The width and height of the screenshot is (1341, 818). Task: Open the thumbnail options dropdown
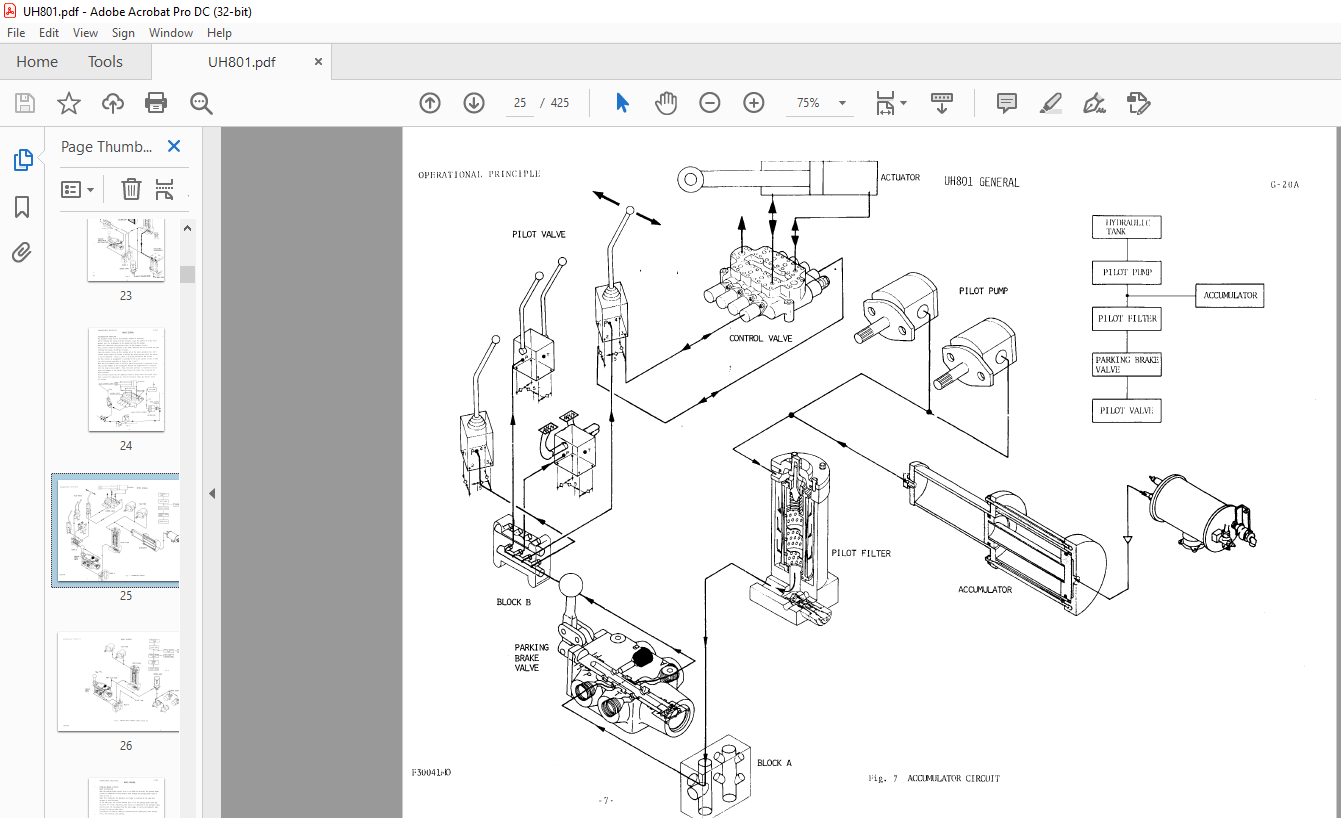(78, 189)
